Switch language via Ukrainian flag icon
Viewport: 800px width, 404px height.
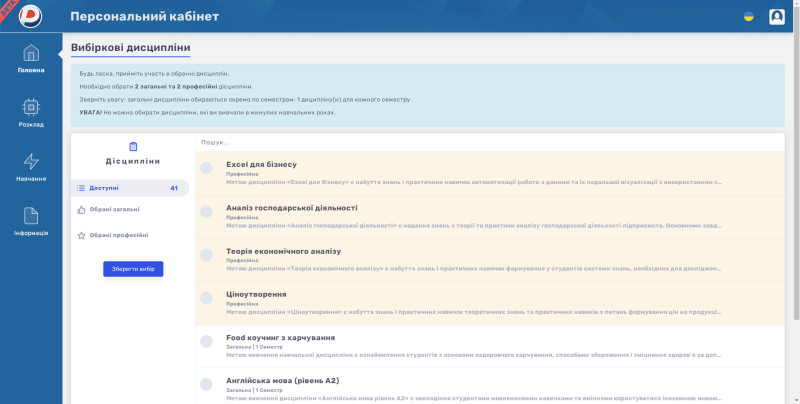(748, 17)
